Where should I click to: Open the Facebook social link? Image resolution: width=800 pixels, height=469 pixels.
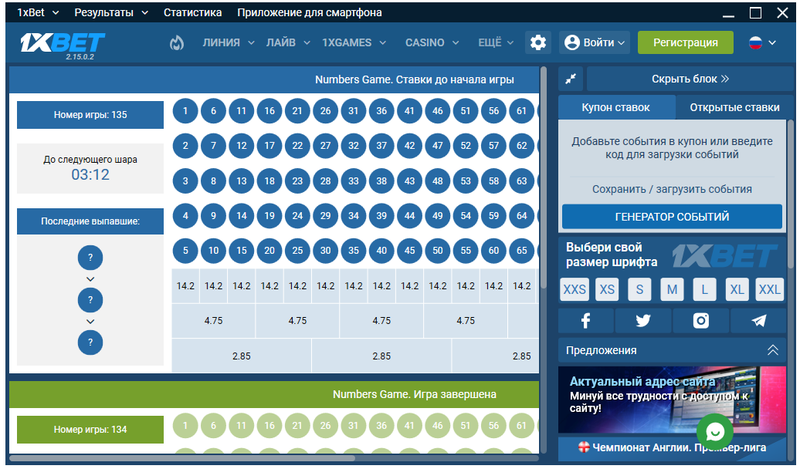coord(586,320)
